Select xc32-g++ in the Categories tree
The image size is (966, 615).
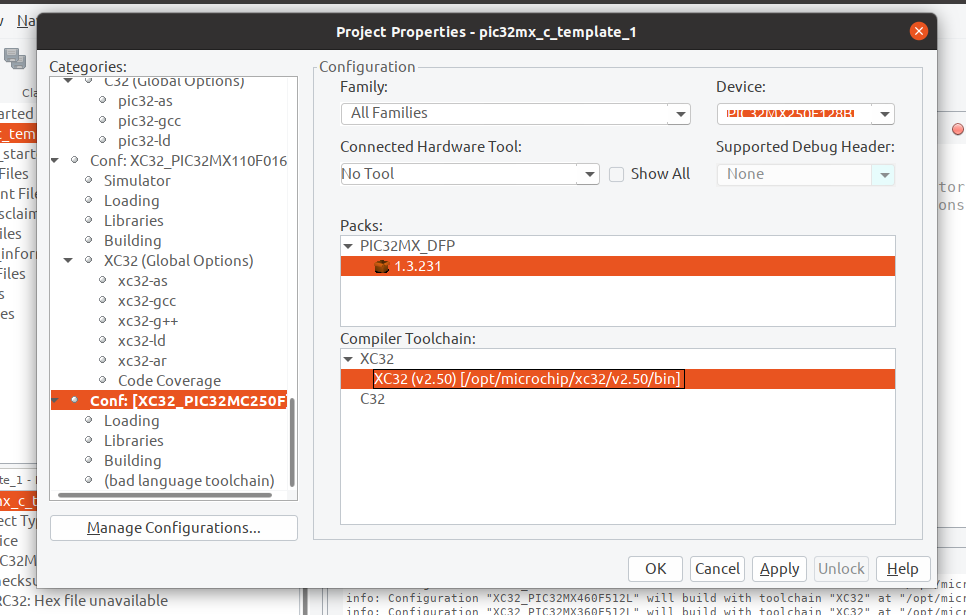(148, 321)
